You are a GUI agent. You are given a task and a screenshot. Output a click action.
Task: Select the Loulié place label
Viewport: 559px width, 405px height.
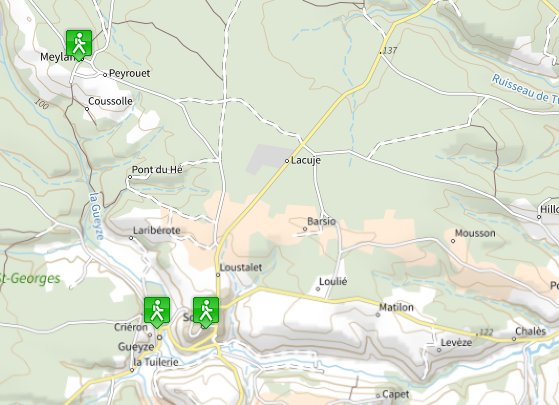(333, 282)
